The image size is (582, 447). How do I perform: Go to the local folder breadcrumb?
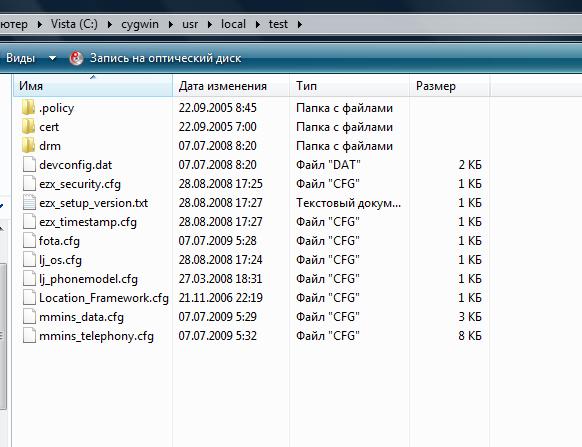(x=233, y=24)
